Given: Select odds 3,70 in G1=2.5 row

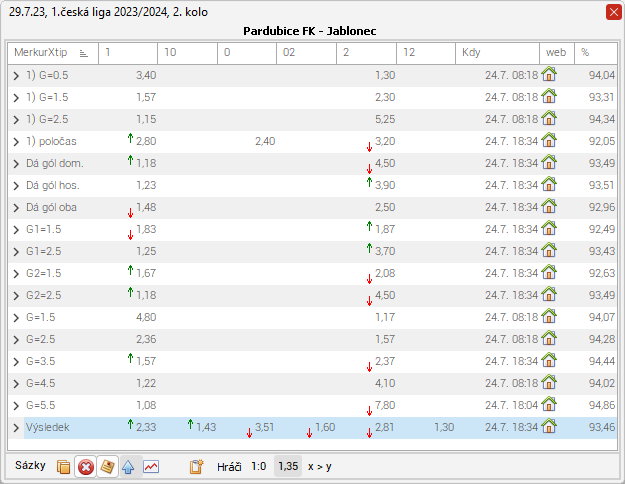Looking at the screenshot, I should click(x=385, y=252).
